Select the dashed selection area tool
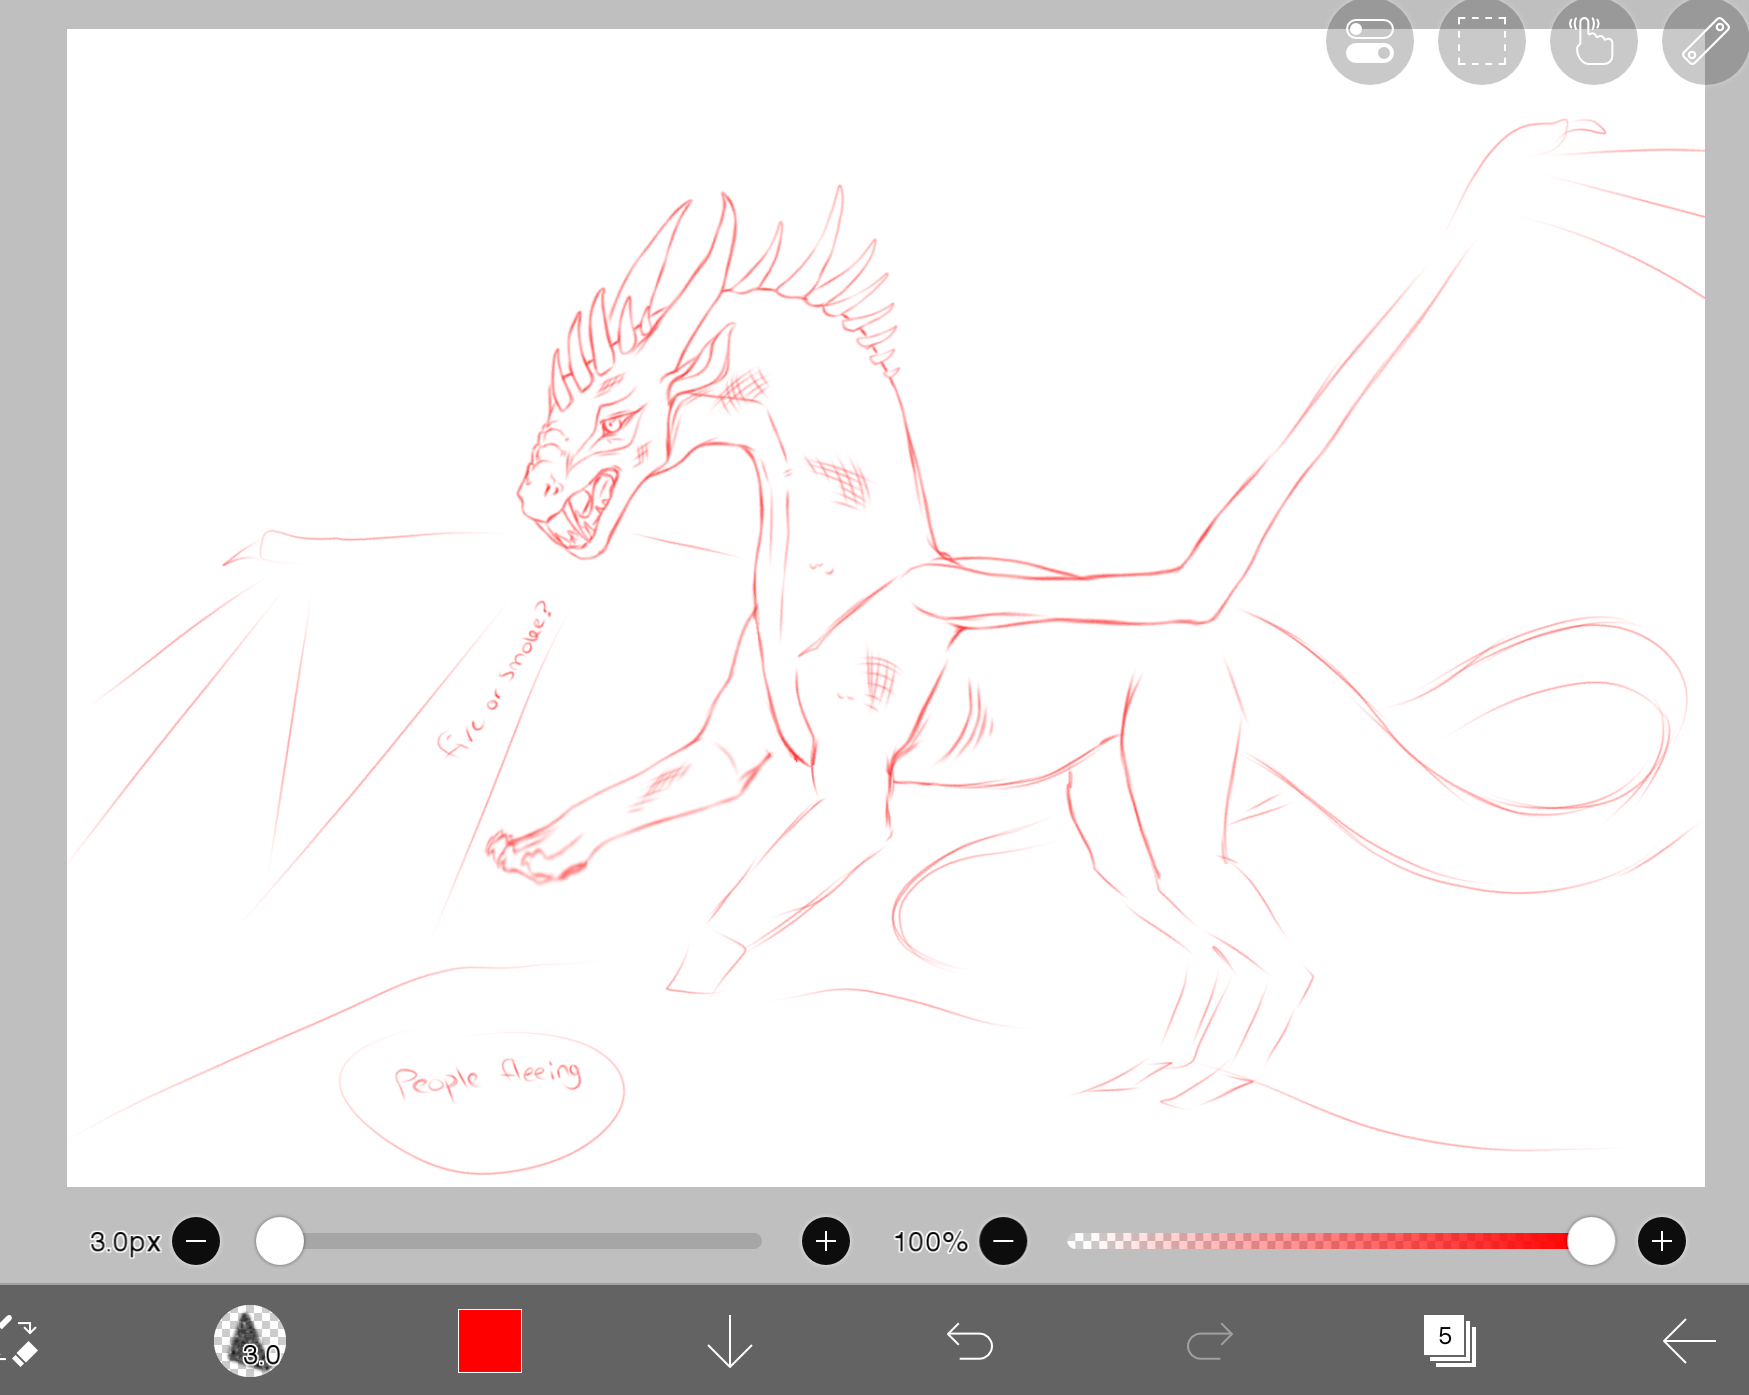This screenshot has width=1749, height=1395. point(1481,42)
